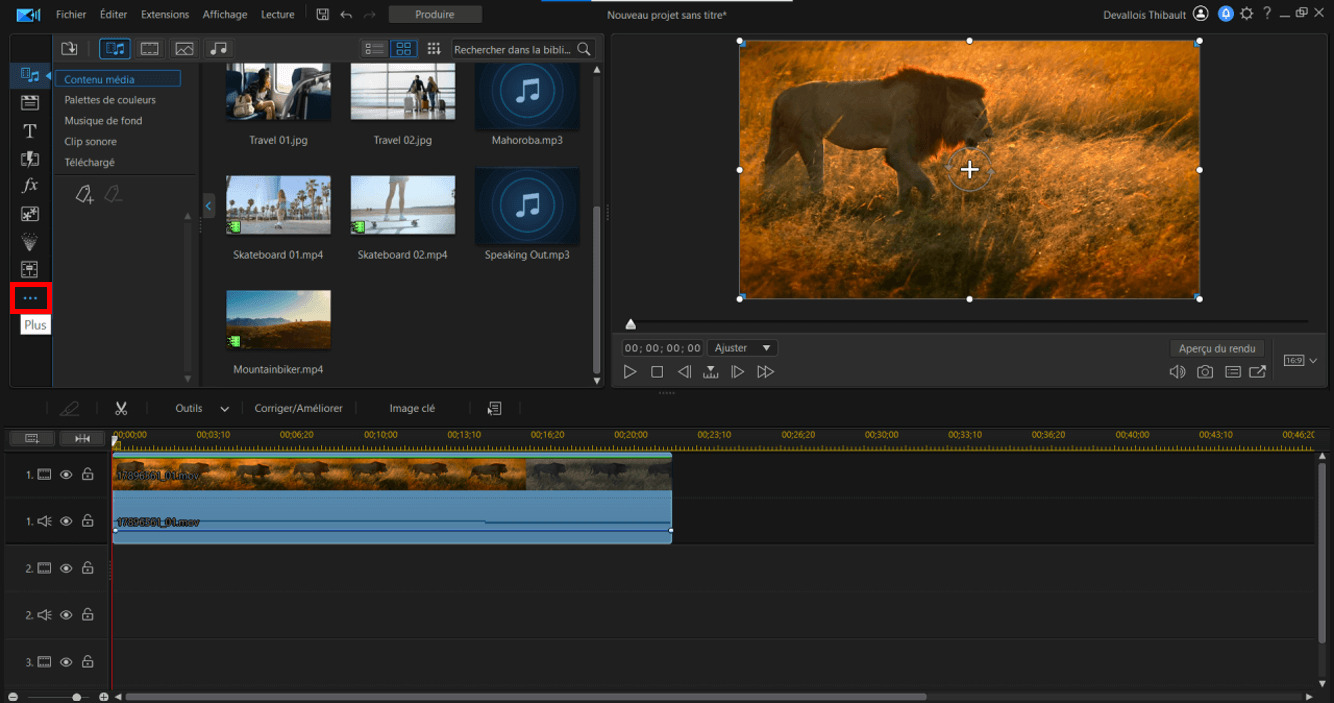Open the Project/Template room clapboard icon
The image size is (1334, 703).
(x=30, y=102)
